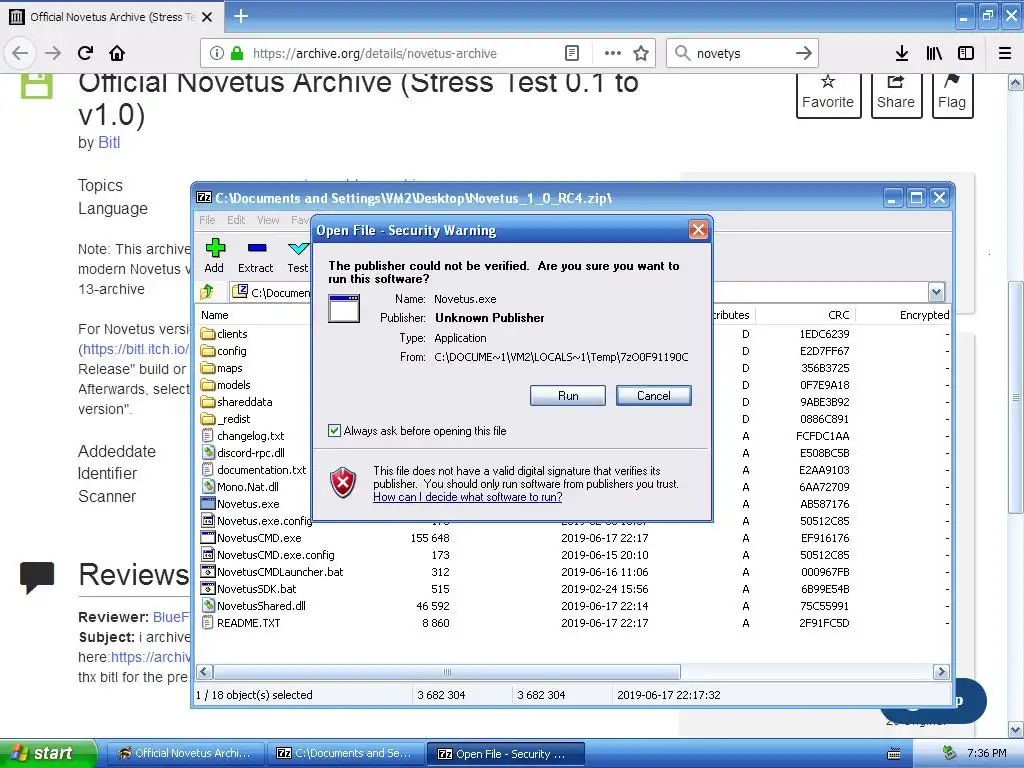Click the Test checkmark icon in 7-Zip
The image size is (1024, 768).
[x=298, y=248]
